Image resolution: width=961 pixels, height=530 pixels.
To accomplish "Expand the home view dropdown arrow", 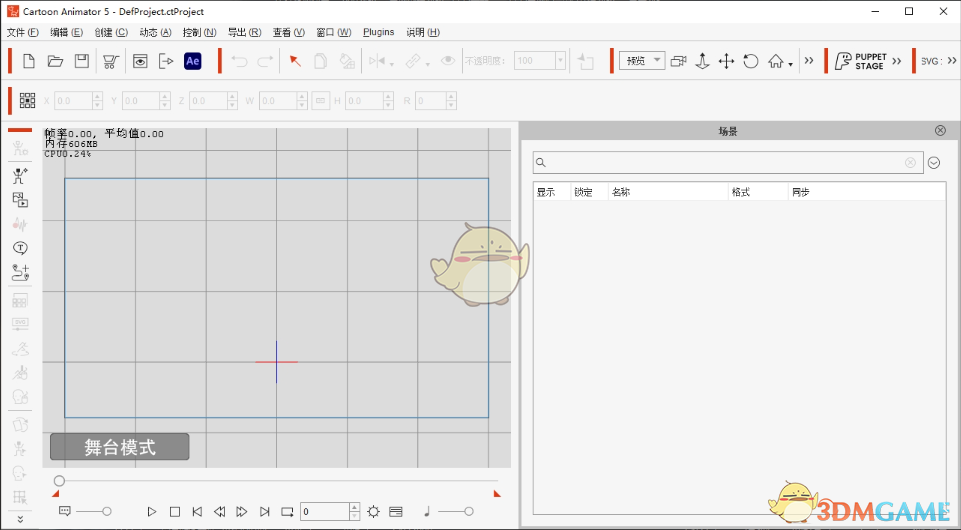I will (x=791, y=64).
